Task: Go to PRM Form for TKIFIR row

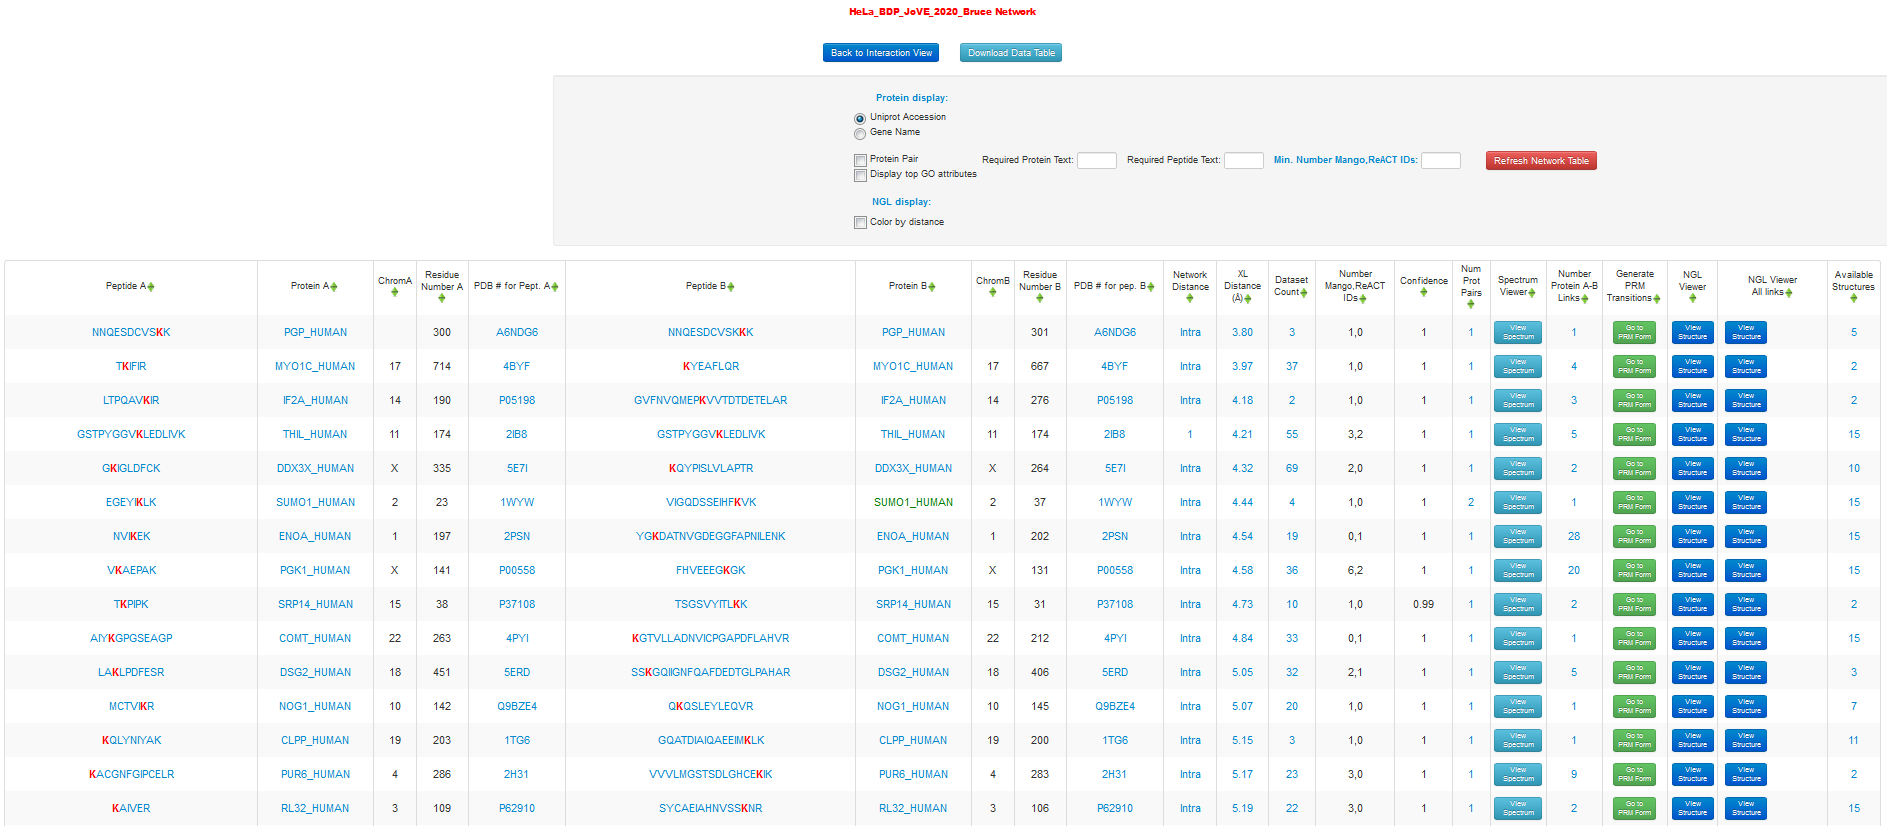Action: (x=1634, y=367)
